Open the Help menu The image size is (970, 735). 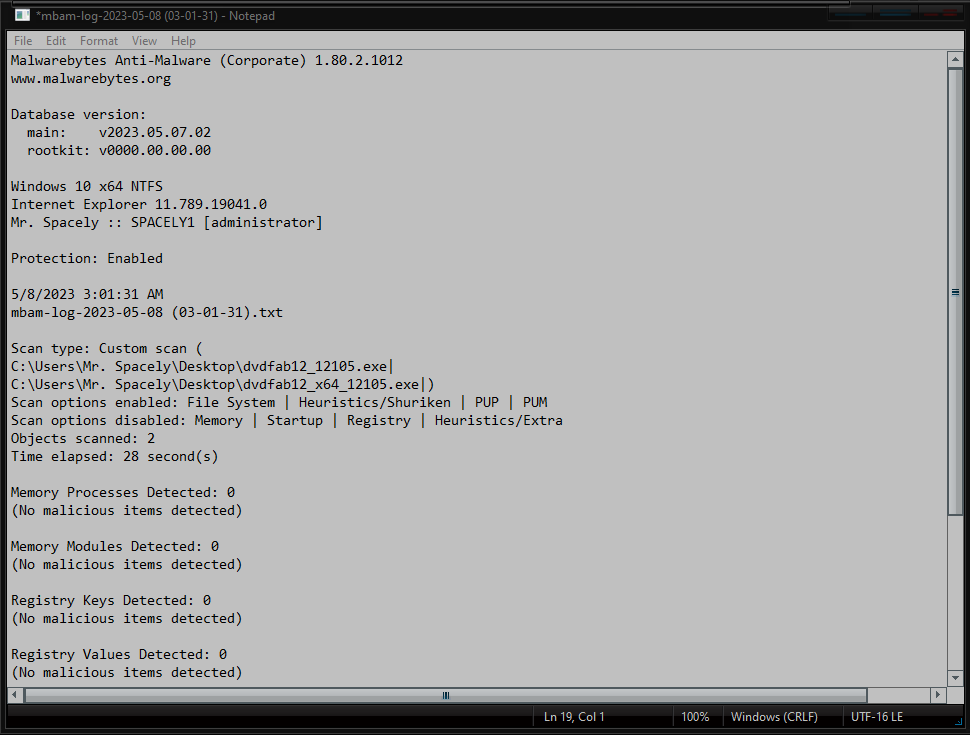pyautogui.click(x=183, y=41)
